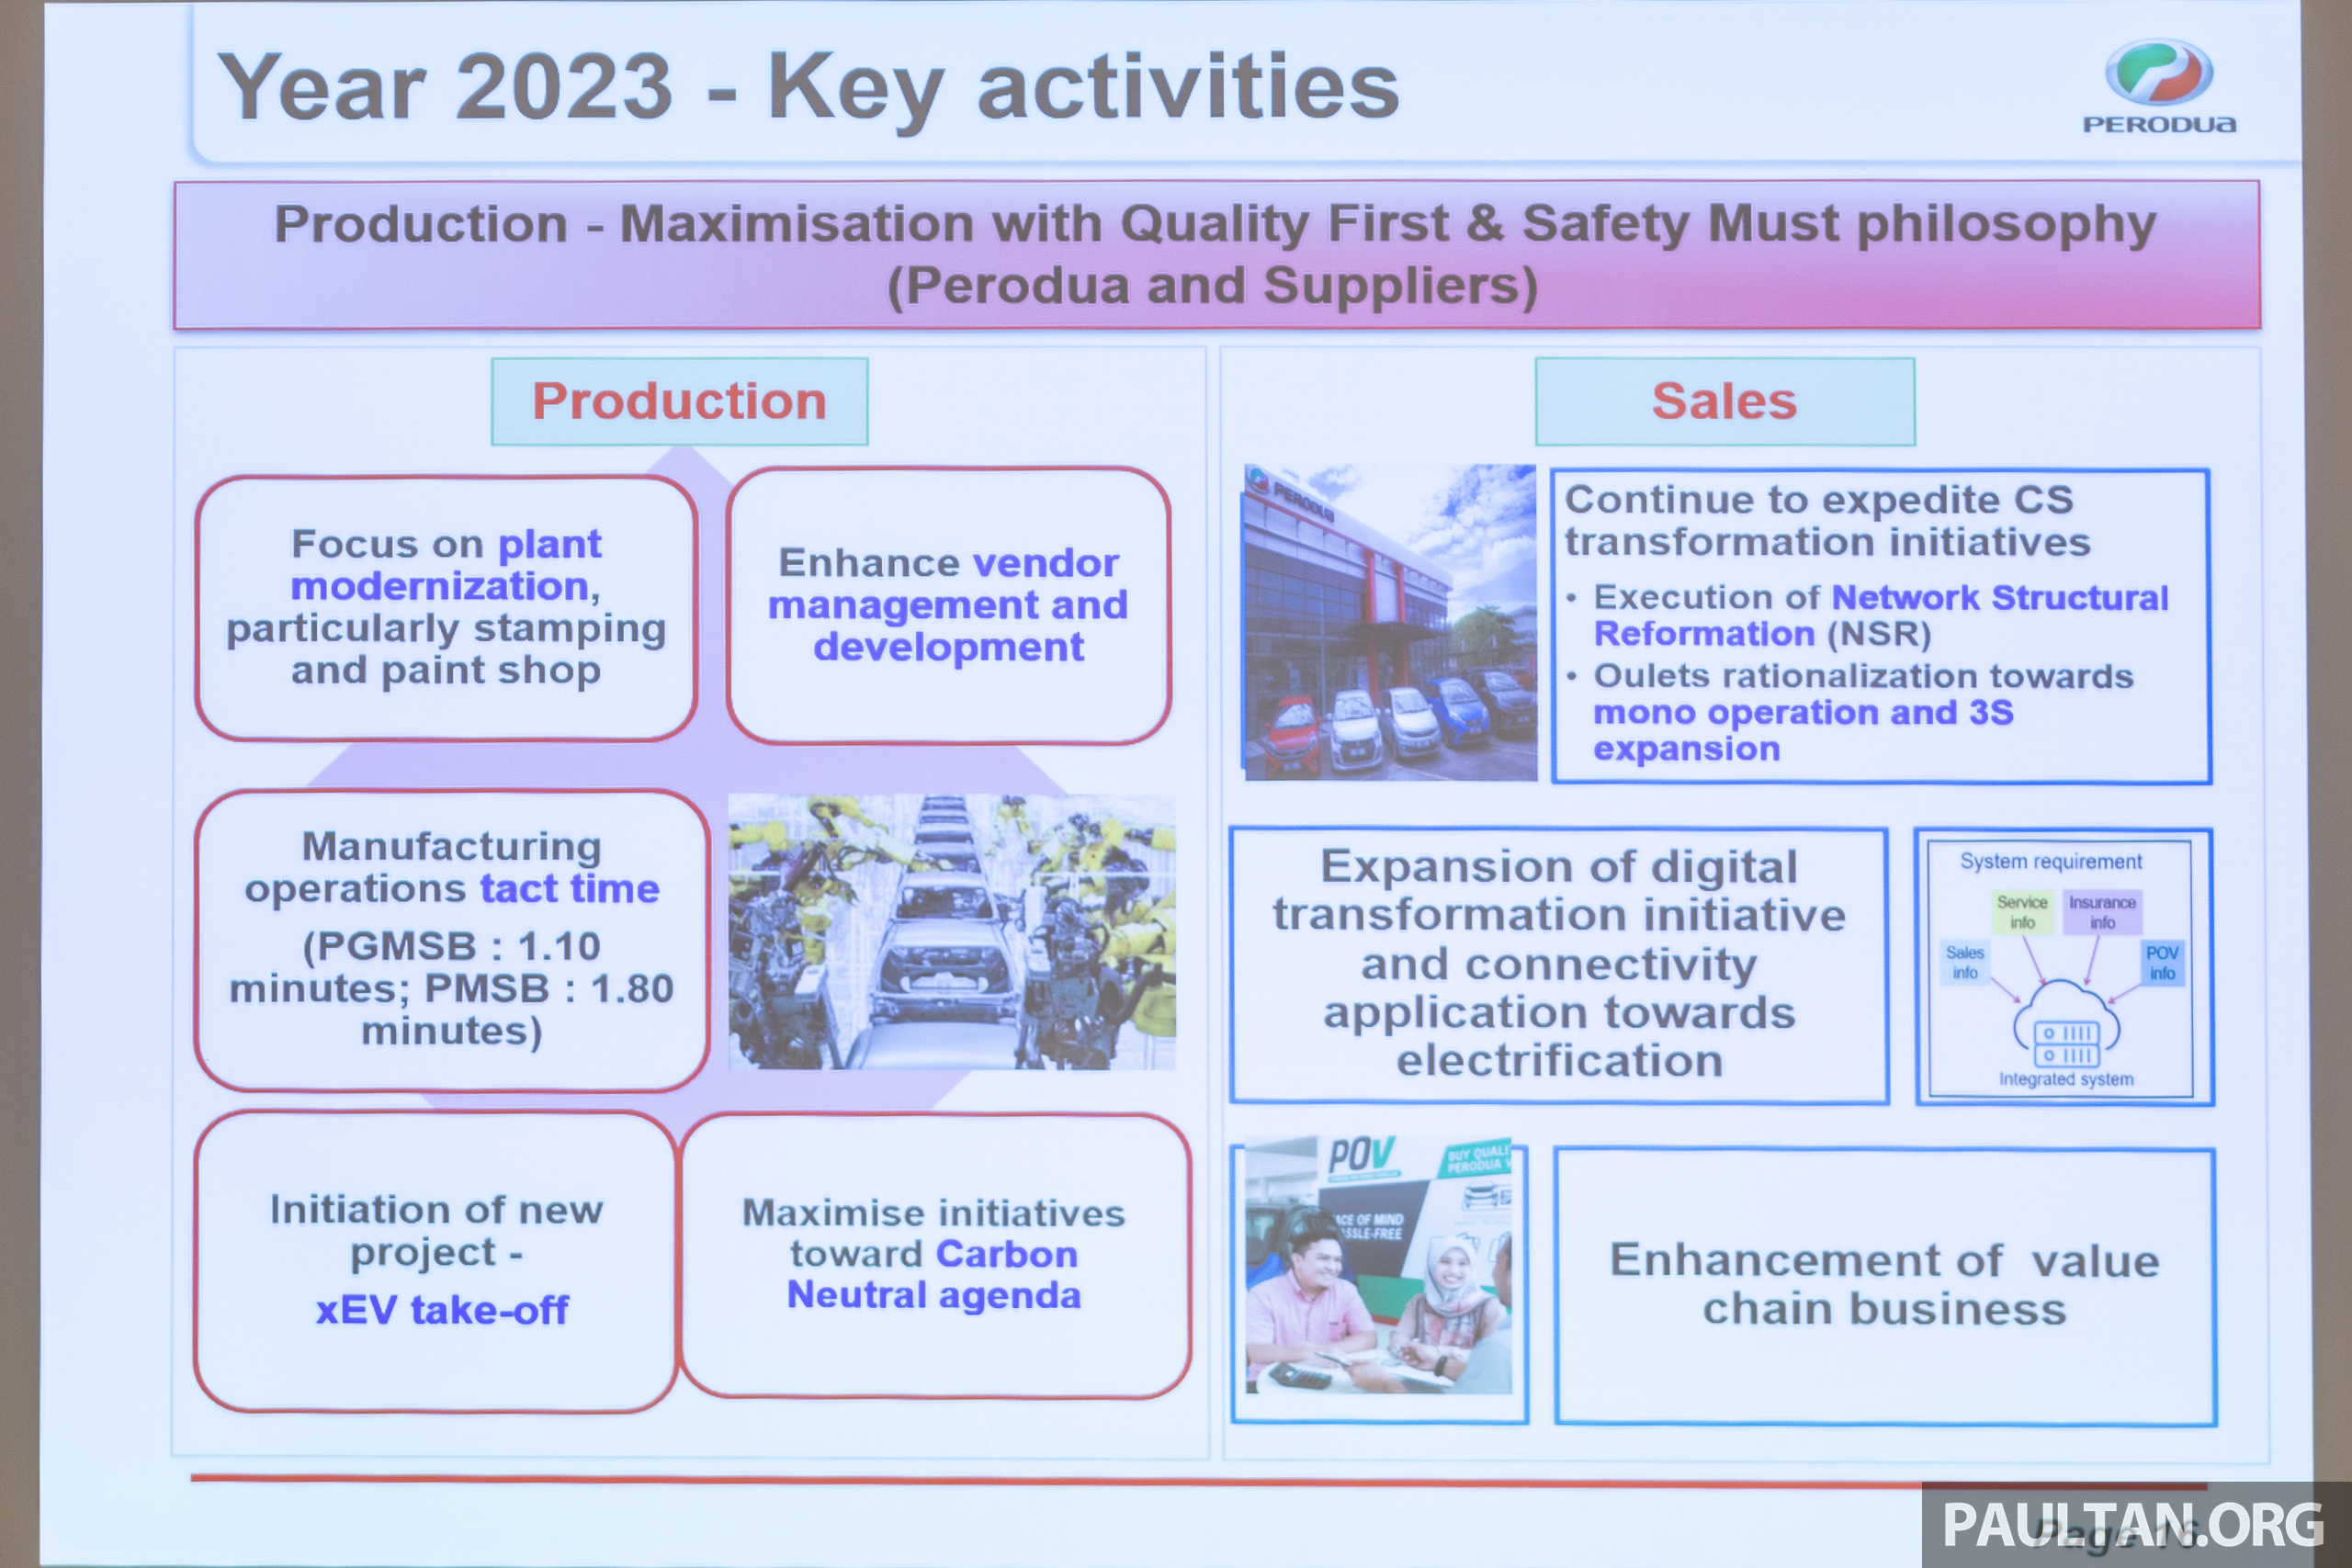Viewport: 2352px width, 1568px height.
Task: Click the 'Manufacturing operations tact time' box
Action: 452,940
